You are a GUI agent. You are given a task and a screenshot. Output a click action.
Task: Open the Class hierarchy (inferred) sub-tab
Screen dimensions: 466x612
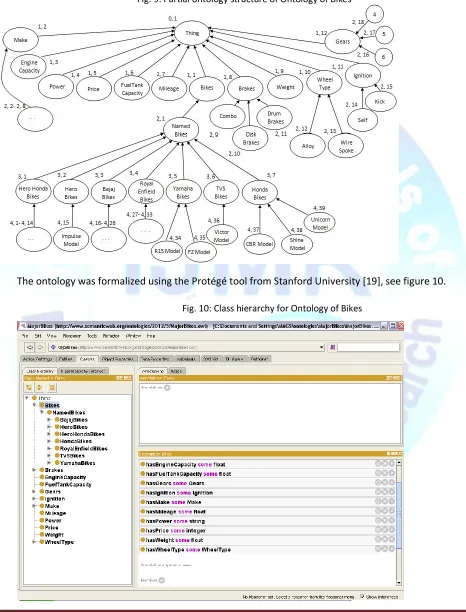pyautogui.click(x=83, y=371)
